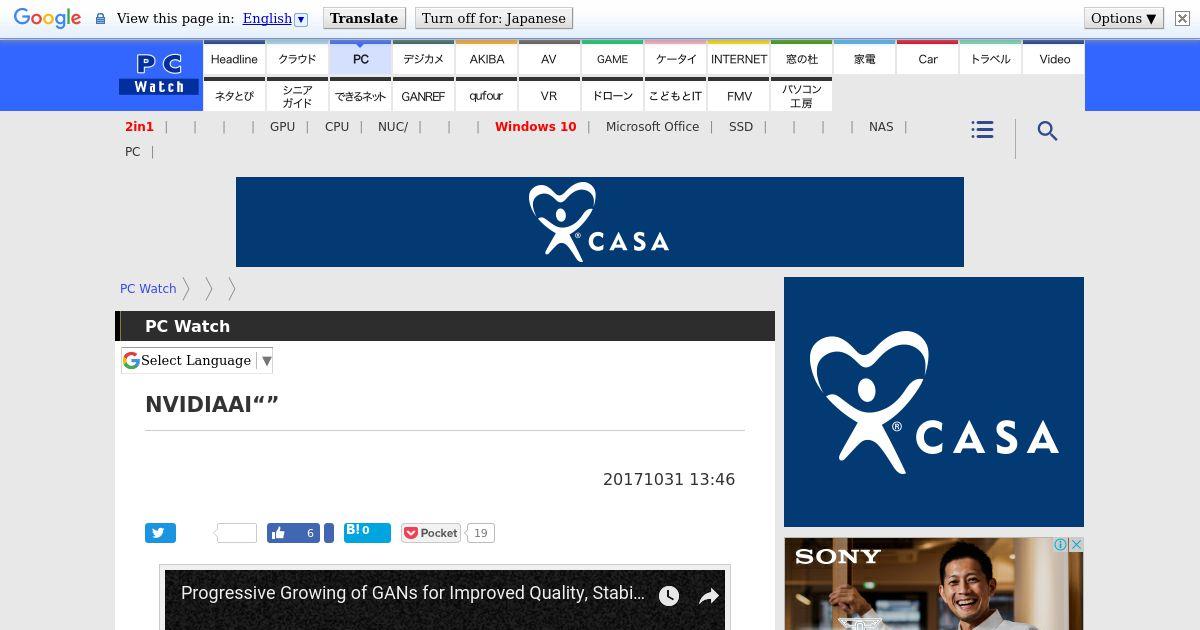Viewport: 1200px width, 630px height.
Task: Click Turn off for: Japanese button
Action: tap(494, 18)
